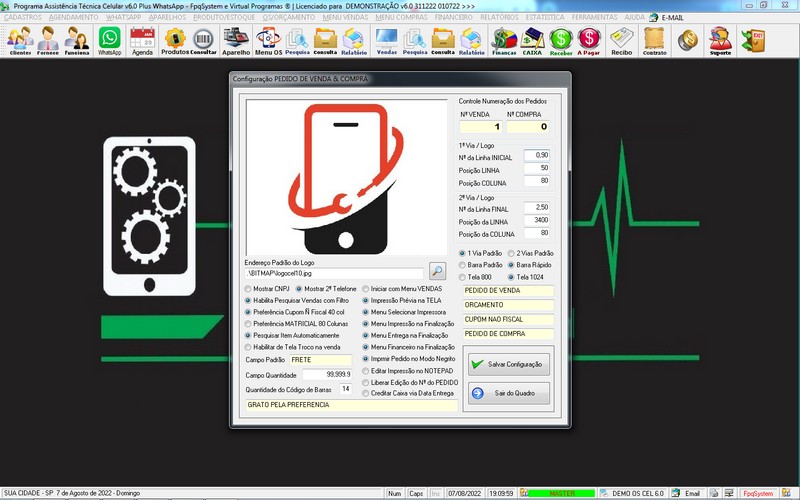800x500 pixels.
Task: Open the FERRAMENTAS menu
Action: [594, 17]
